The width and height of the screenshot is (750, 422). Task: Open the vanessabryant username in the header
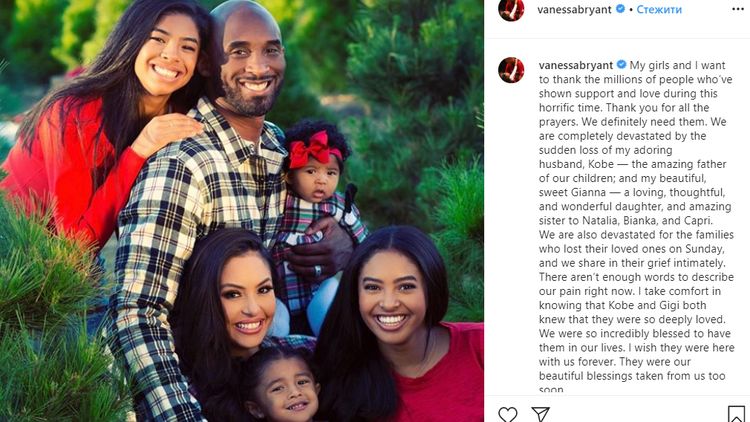click(574, 9)
